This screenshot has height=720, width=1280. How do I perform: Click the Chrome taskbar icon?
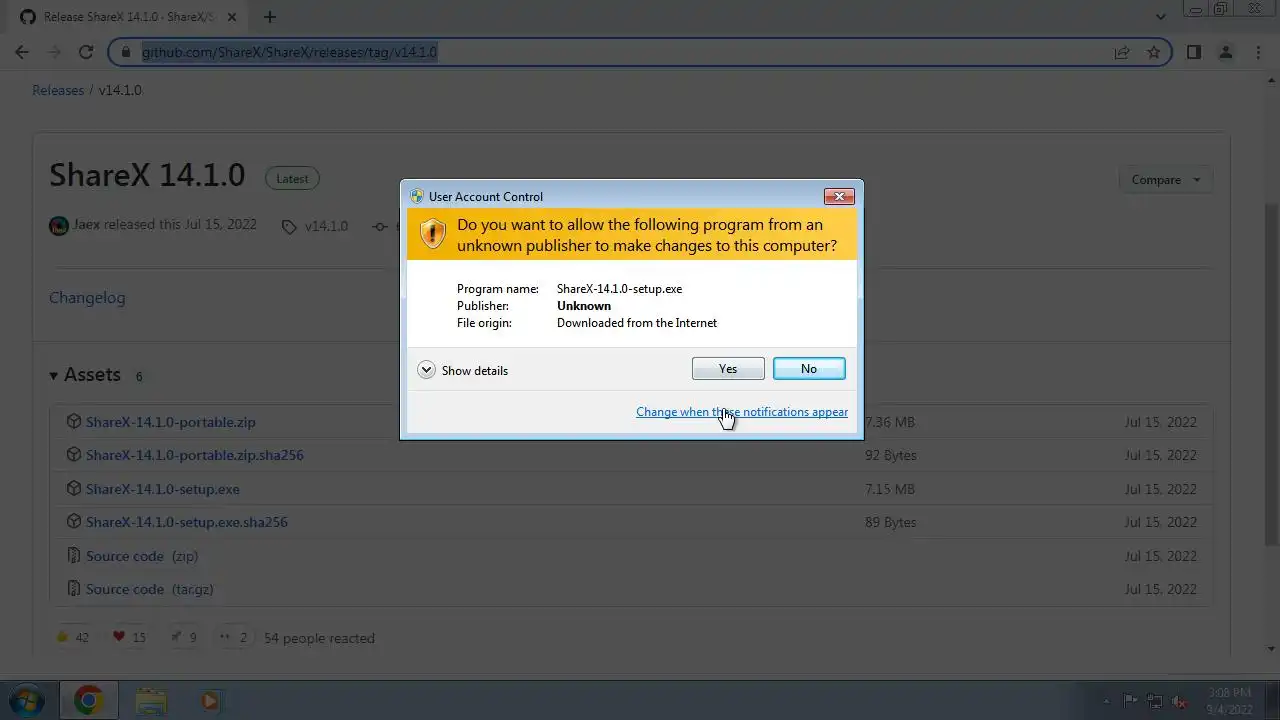[x=88, y=700]
